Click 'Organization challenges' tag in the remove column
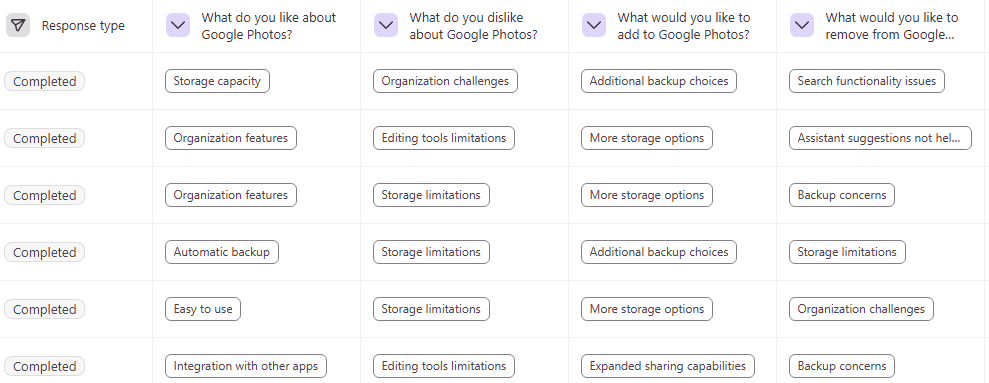The height and width of the screenshot is (383, 989). coord(861,309)
